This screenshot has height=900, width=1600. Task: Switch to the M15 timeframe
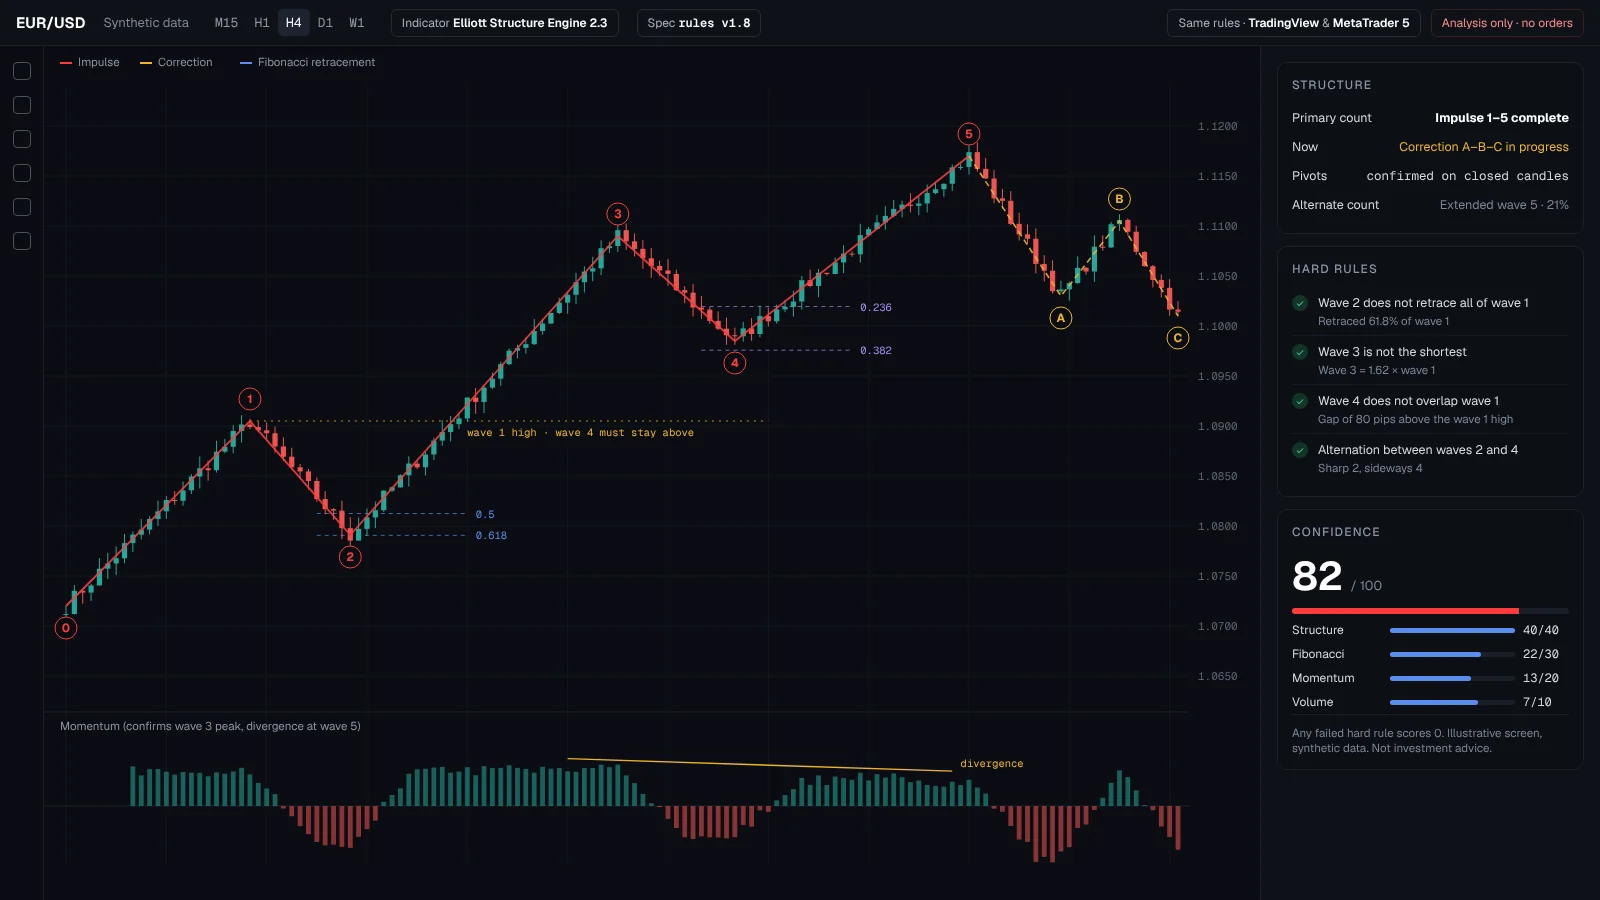(x=227, y=23)
